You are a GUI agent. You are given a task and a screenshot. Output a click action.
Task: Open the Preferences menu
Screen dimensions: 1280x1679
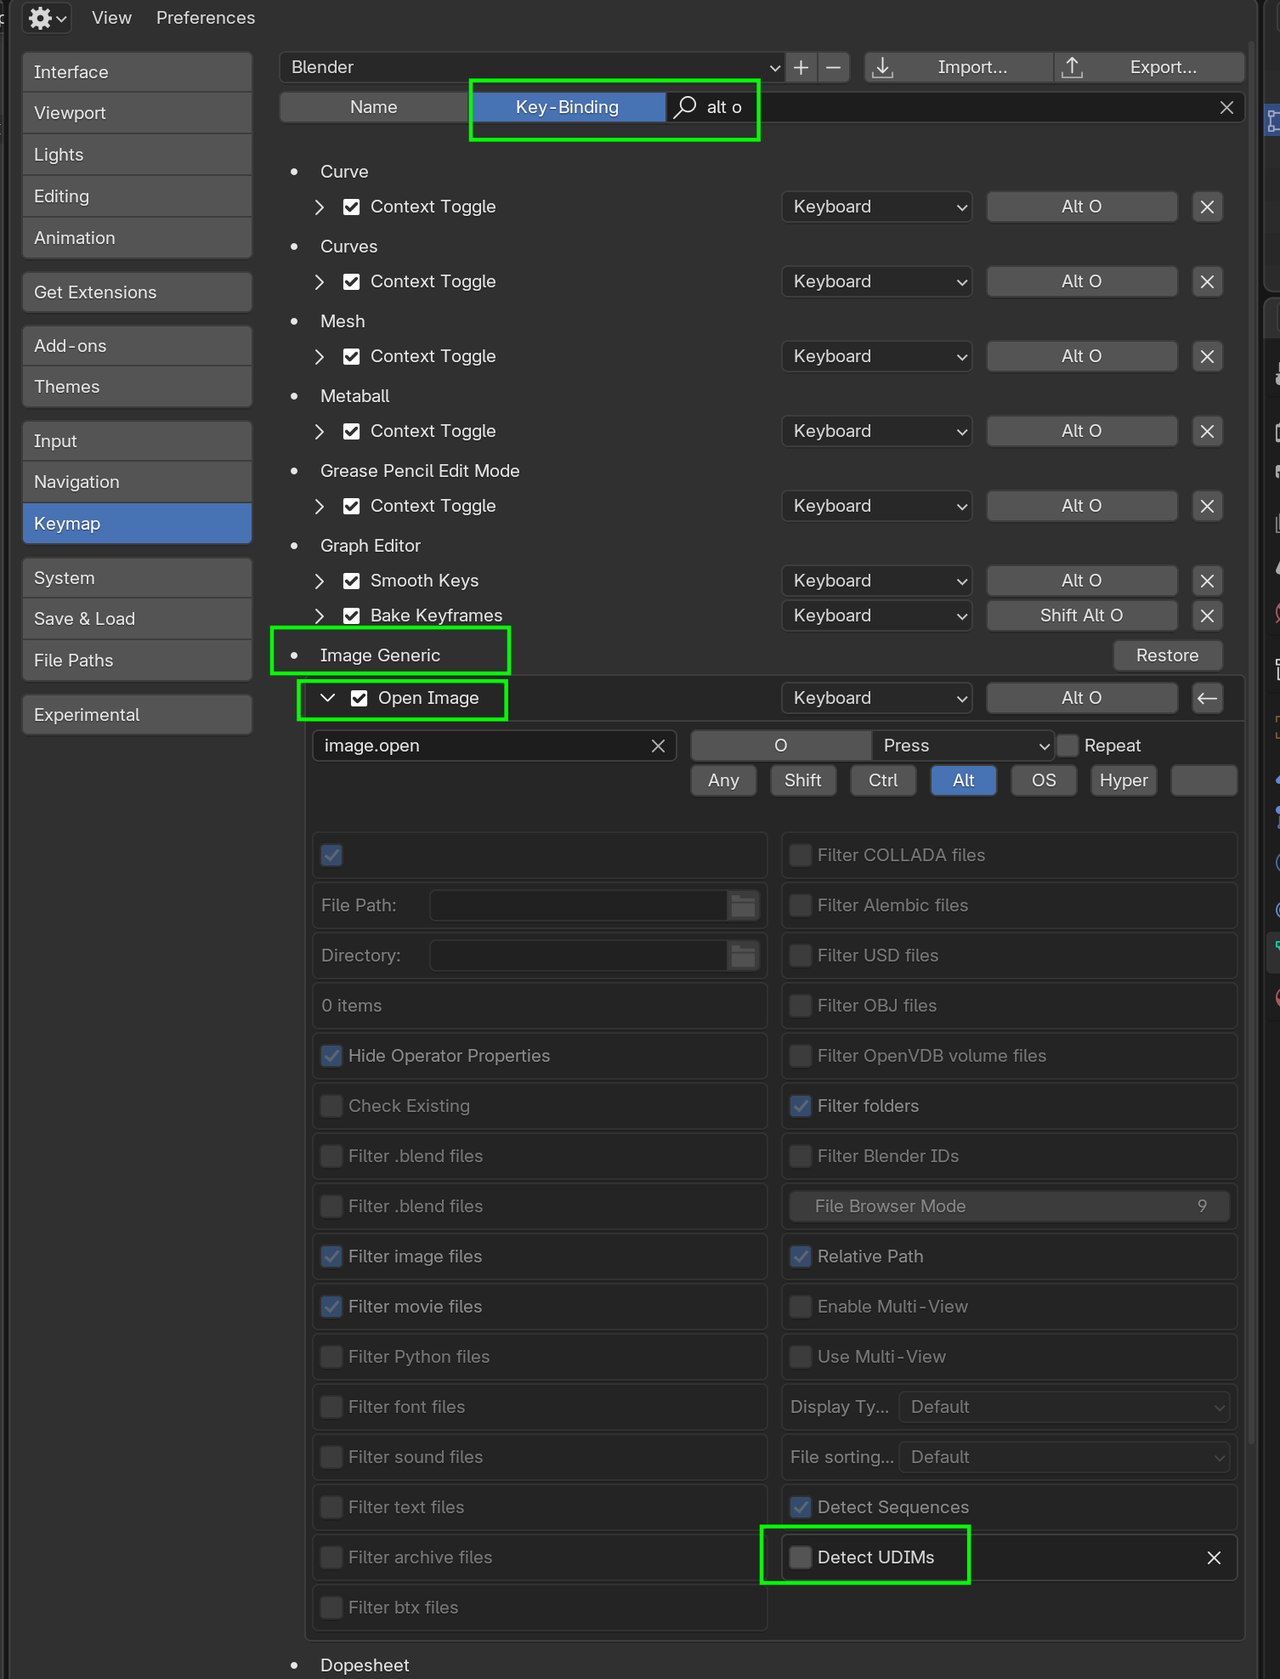[205, 18]
